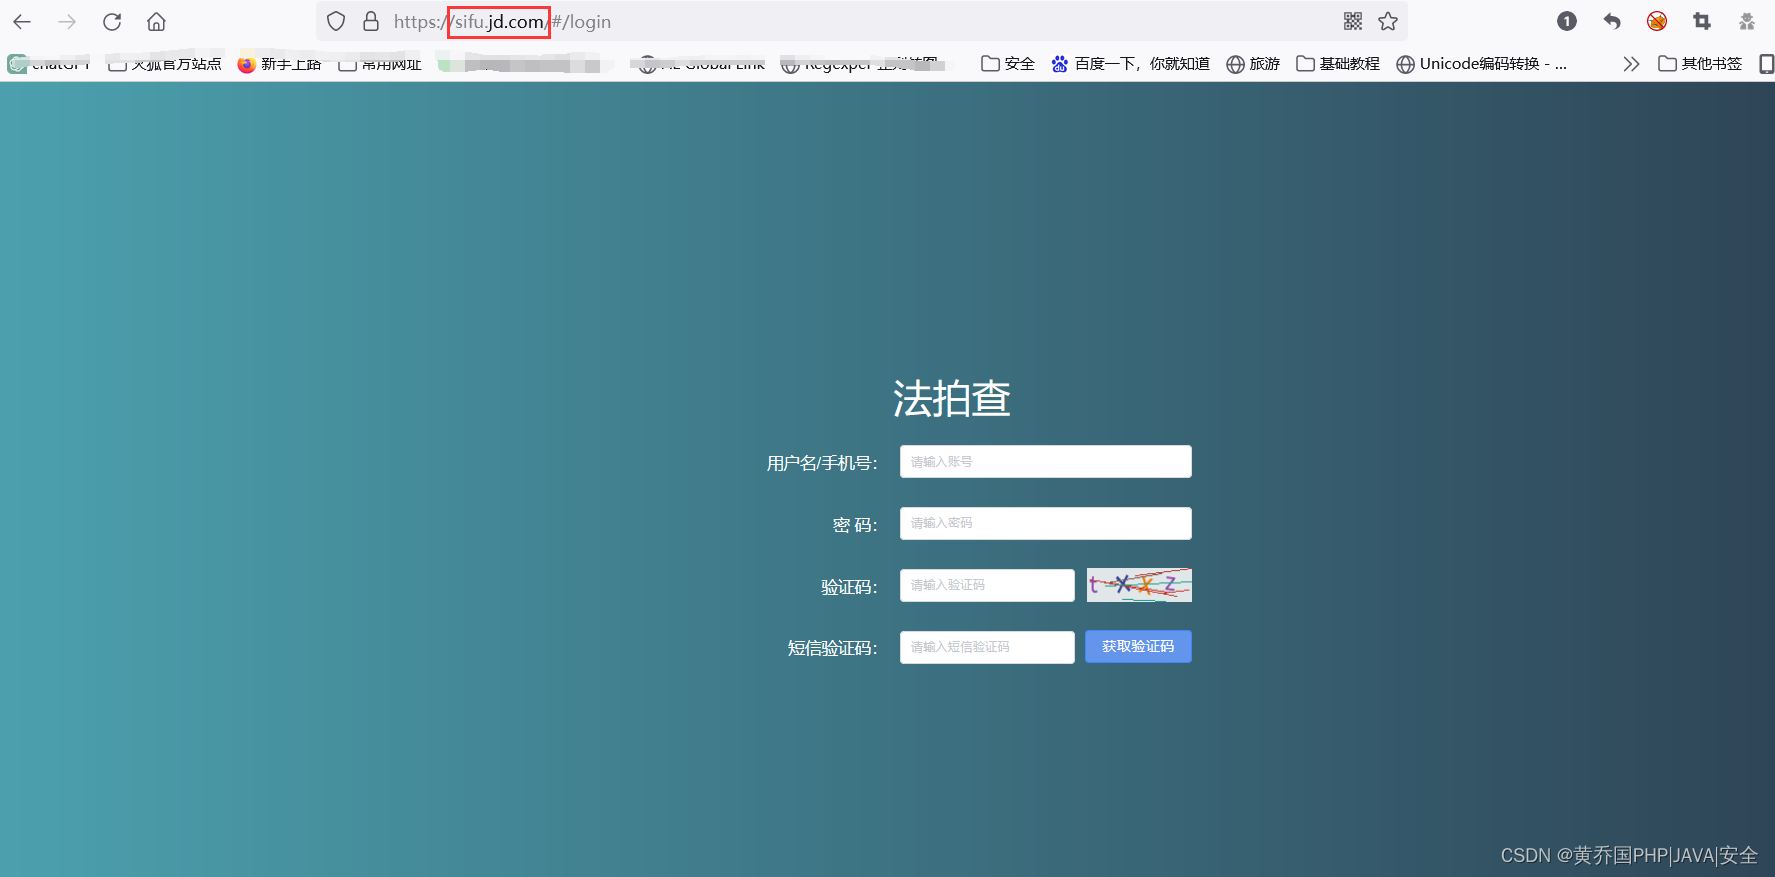1775x877 pixels.
Task: Focus the 密码 password input field
Action: [1045, 523]
